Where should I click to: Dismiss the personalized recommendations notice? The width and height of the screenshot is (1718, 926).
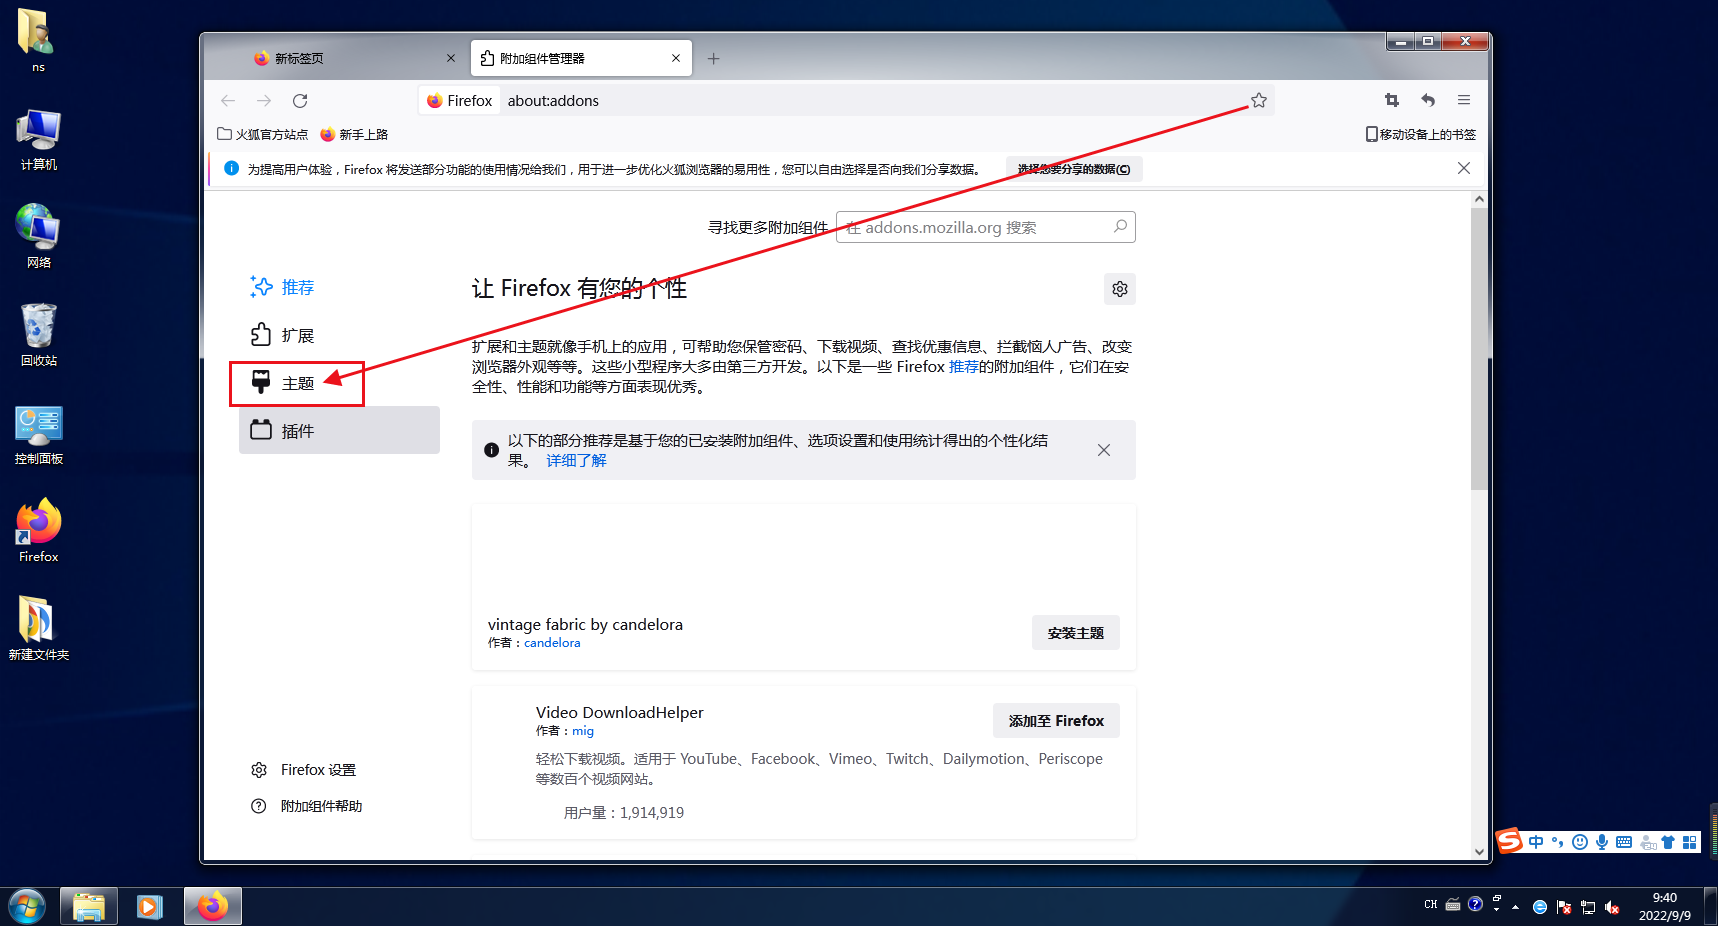(x=1104, y=450)
